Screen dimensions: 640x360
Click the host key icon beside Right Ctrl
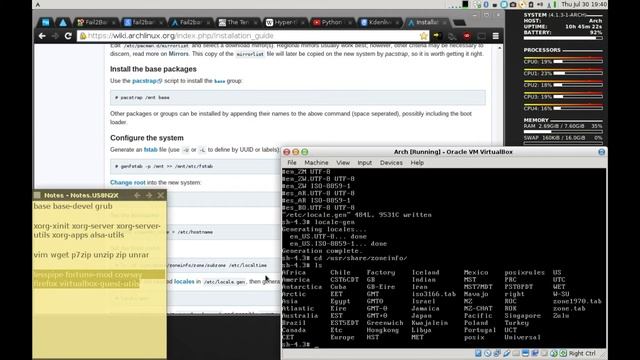[x=563, y=353]
